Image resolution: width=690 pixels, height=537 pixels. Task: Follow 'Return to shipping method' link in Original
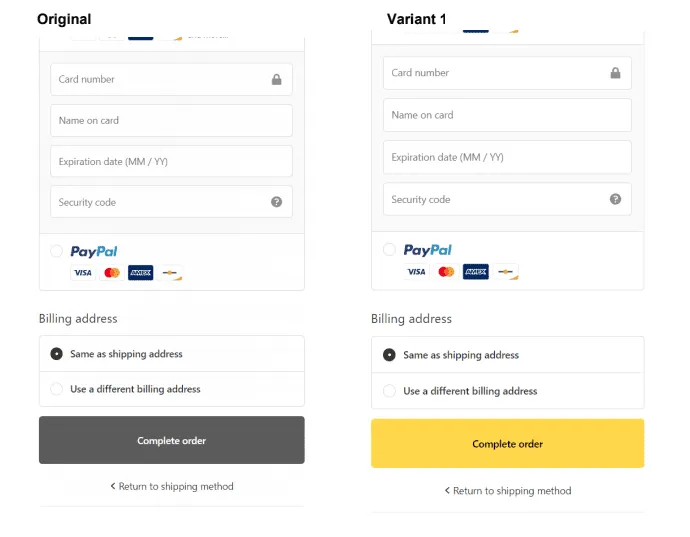(x=172, y=487)
